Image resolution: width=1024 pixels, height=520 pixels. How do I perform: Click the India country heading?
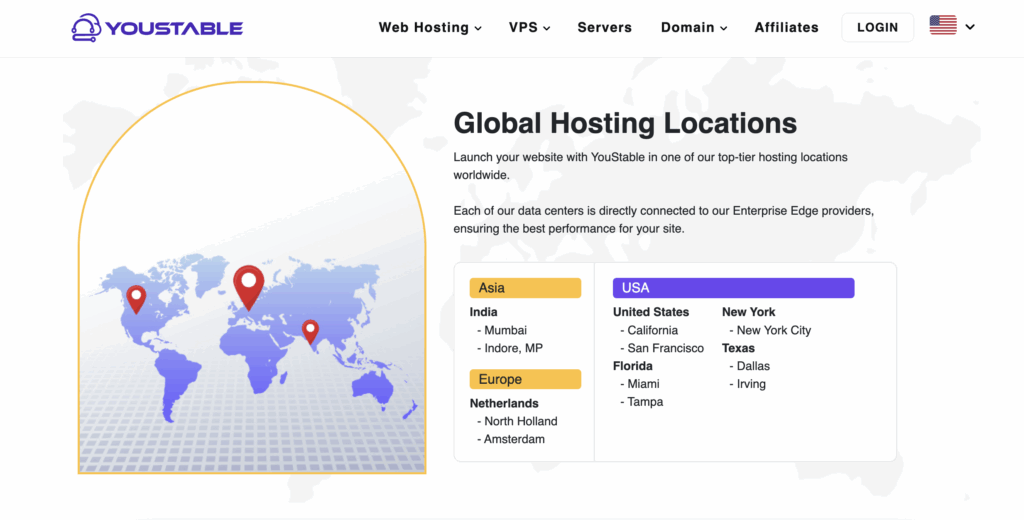click(x=483, y=312)
